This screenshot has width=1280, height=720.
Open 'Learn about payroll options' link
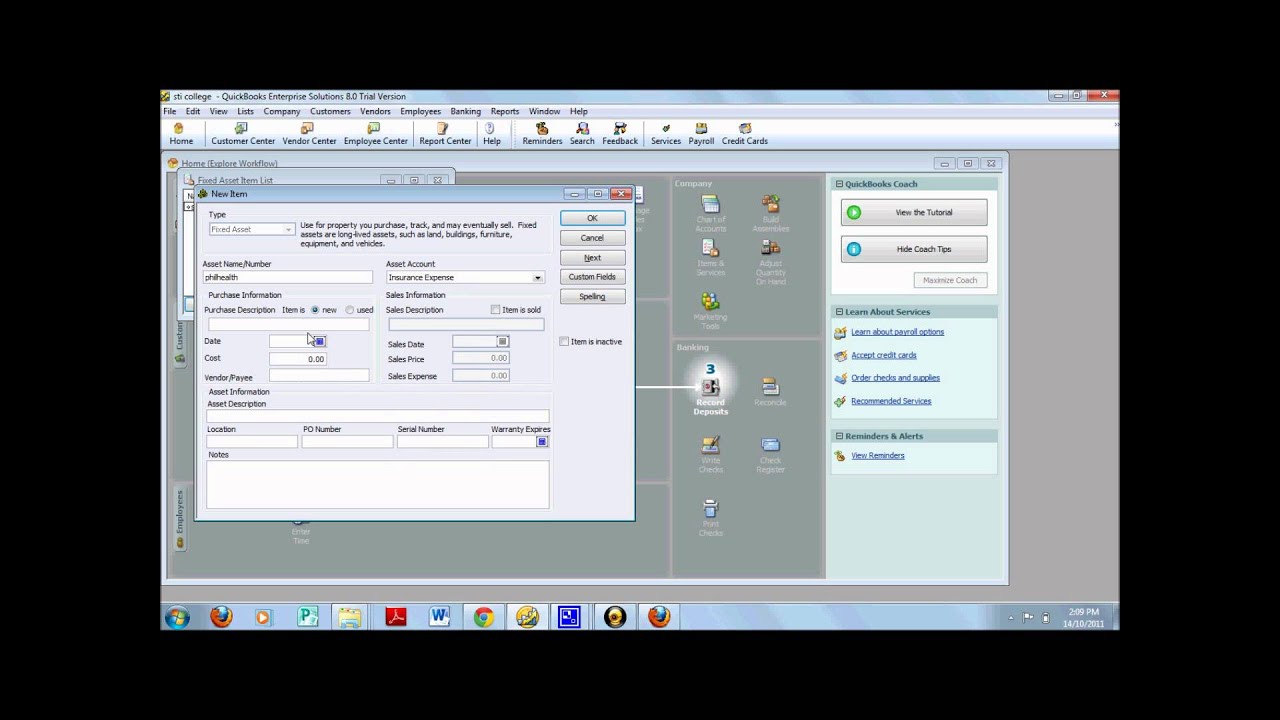897,332
